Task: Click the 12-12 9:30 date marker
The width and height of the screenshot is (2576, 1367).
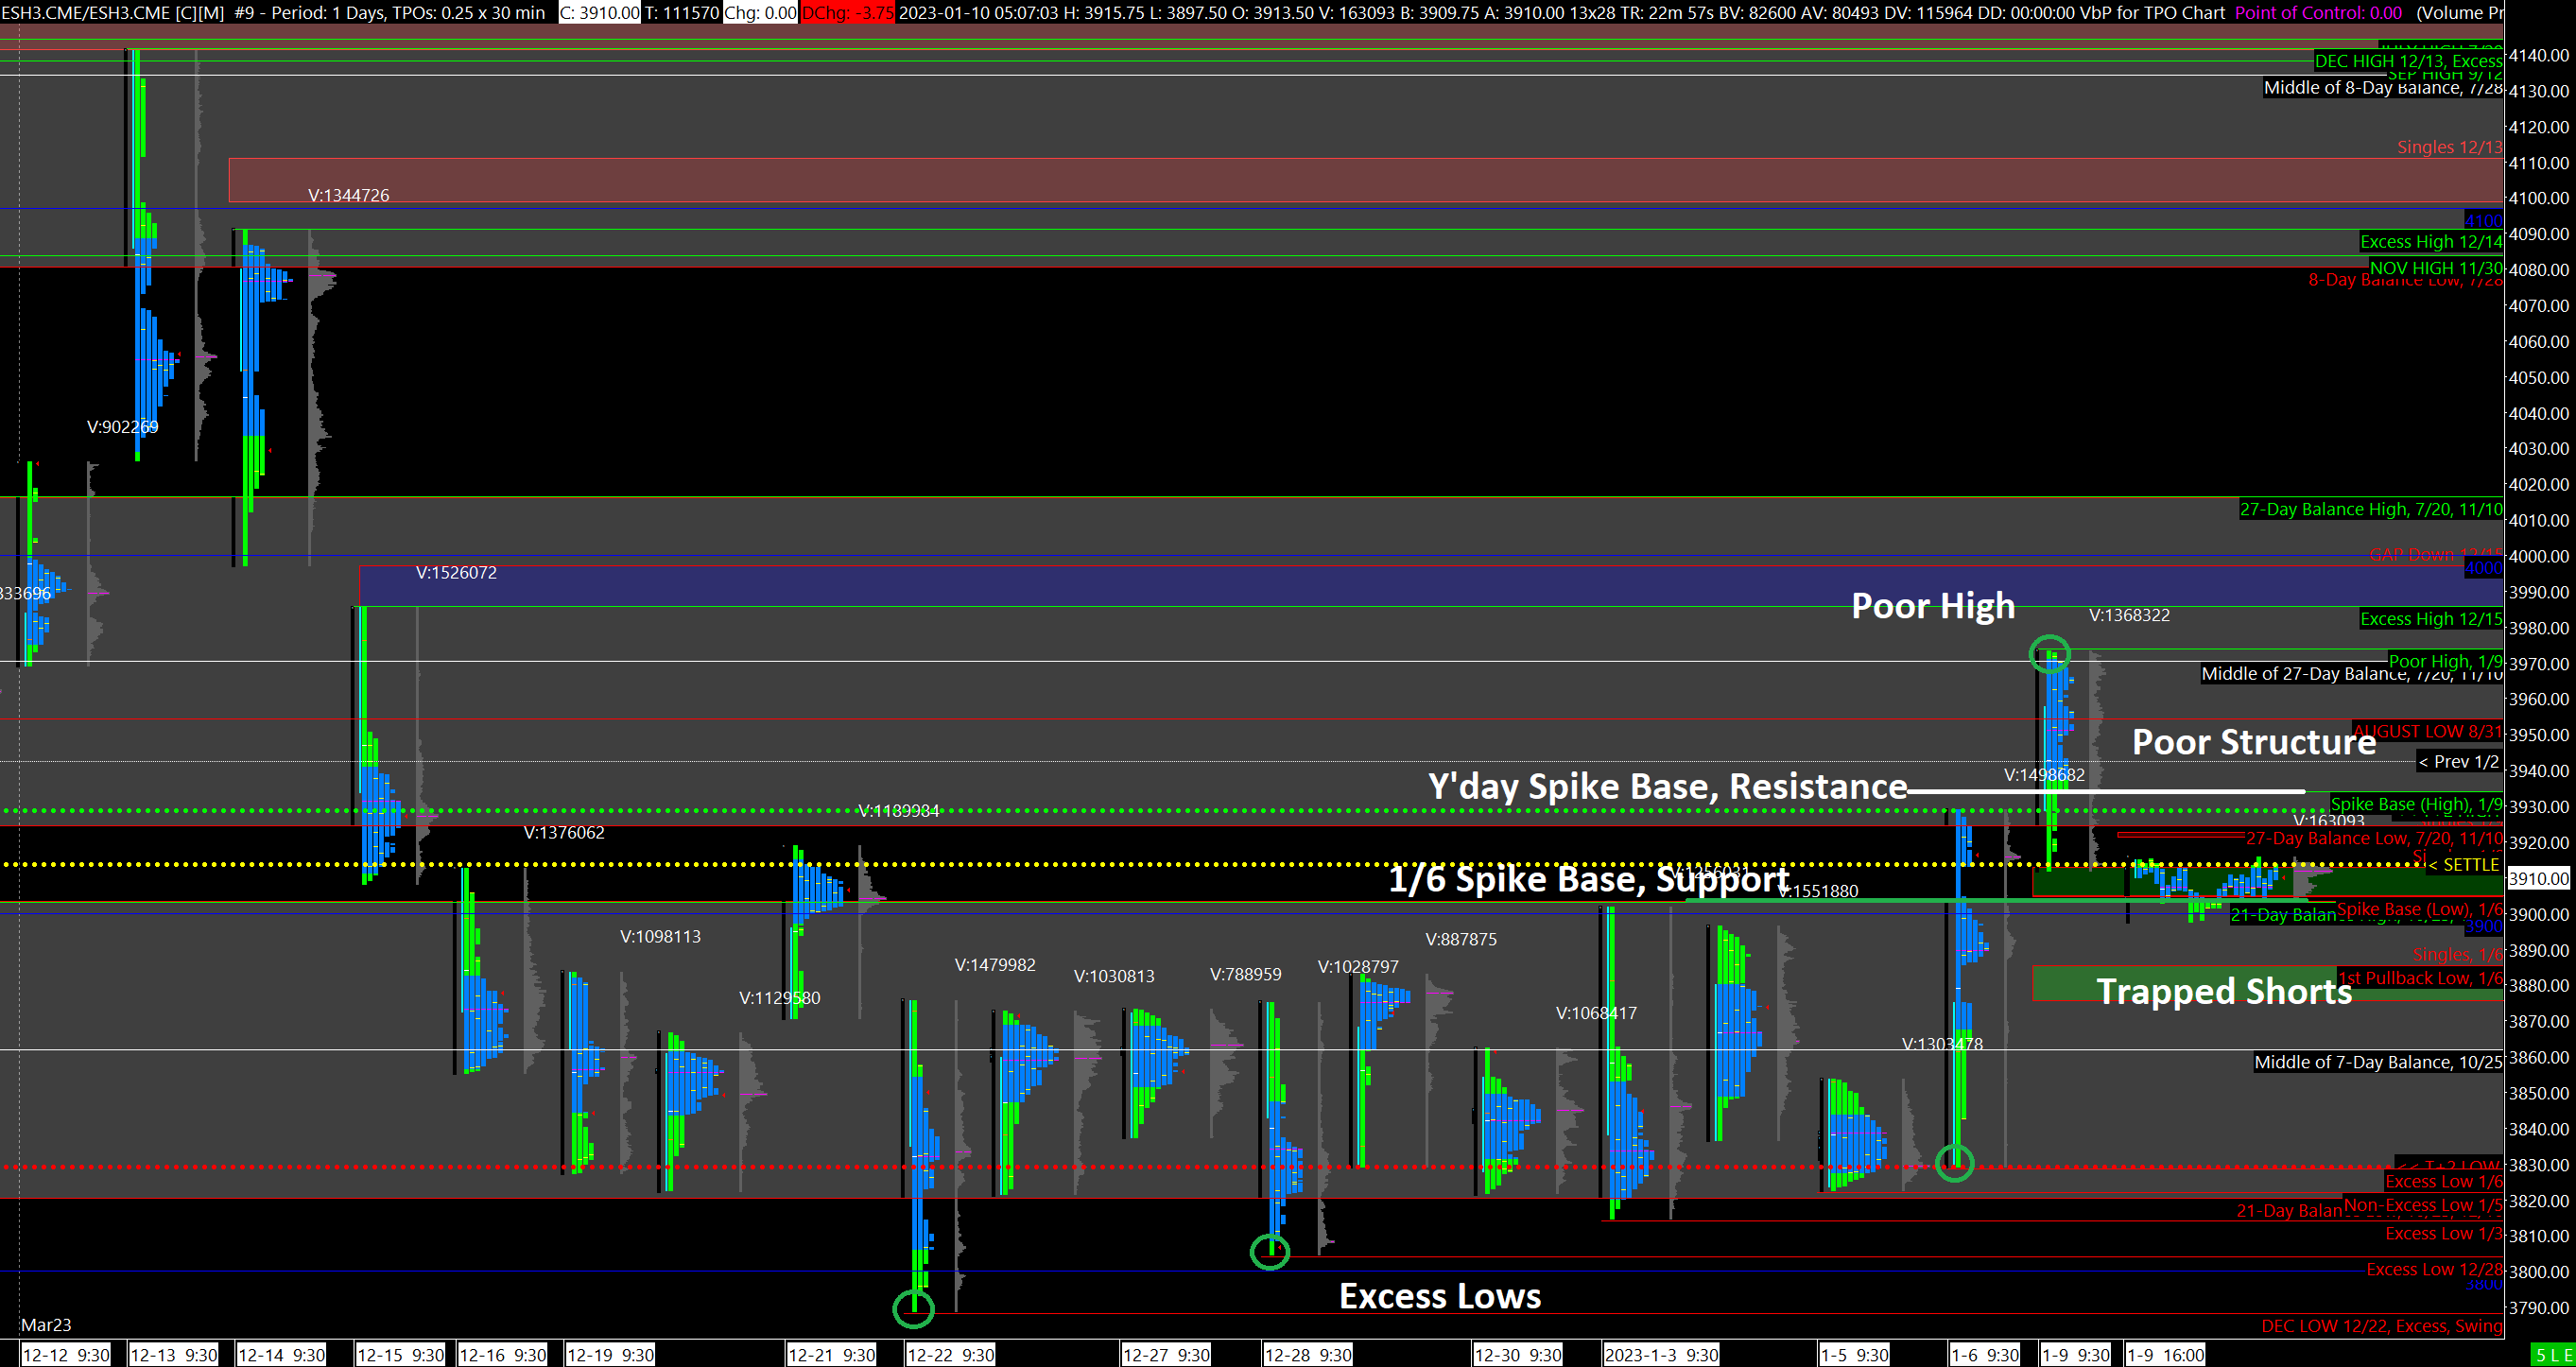Action: click(66, 1355)
